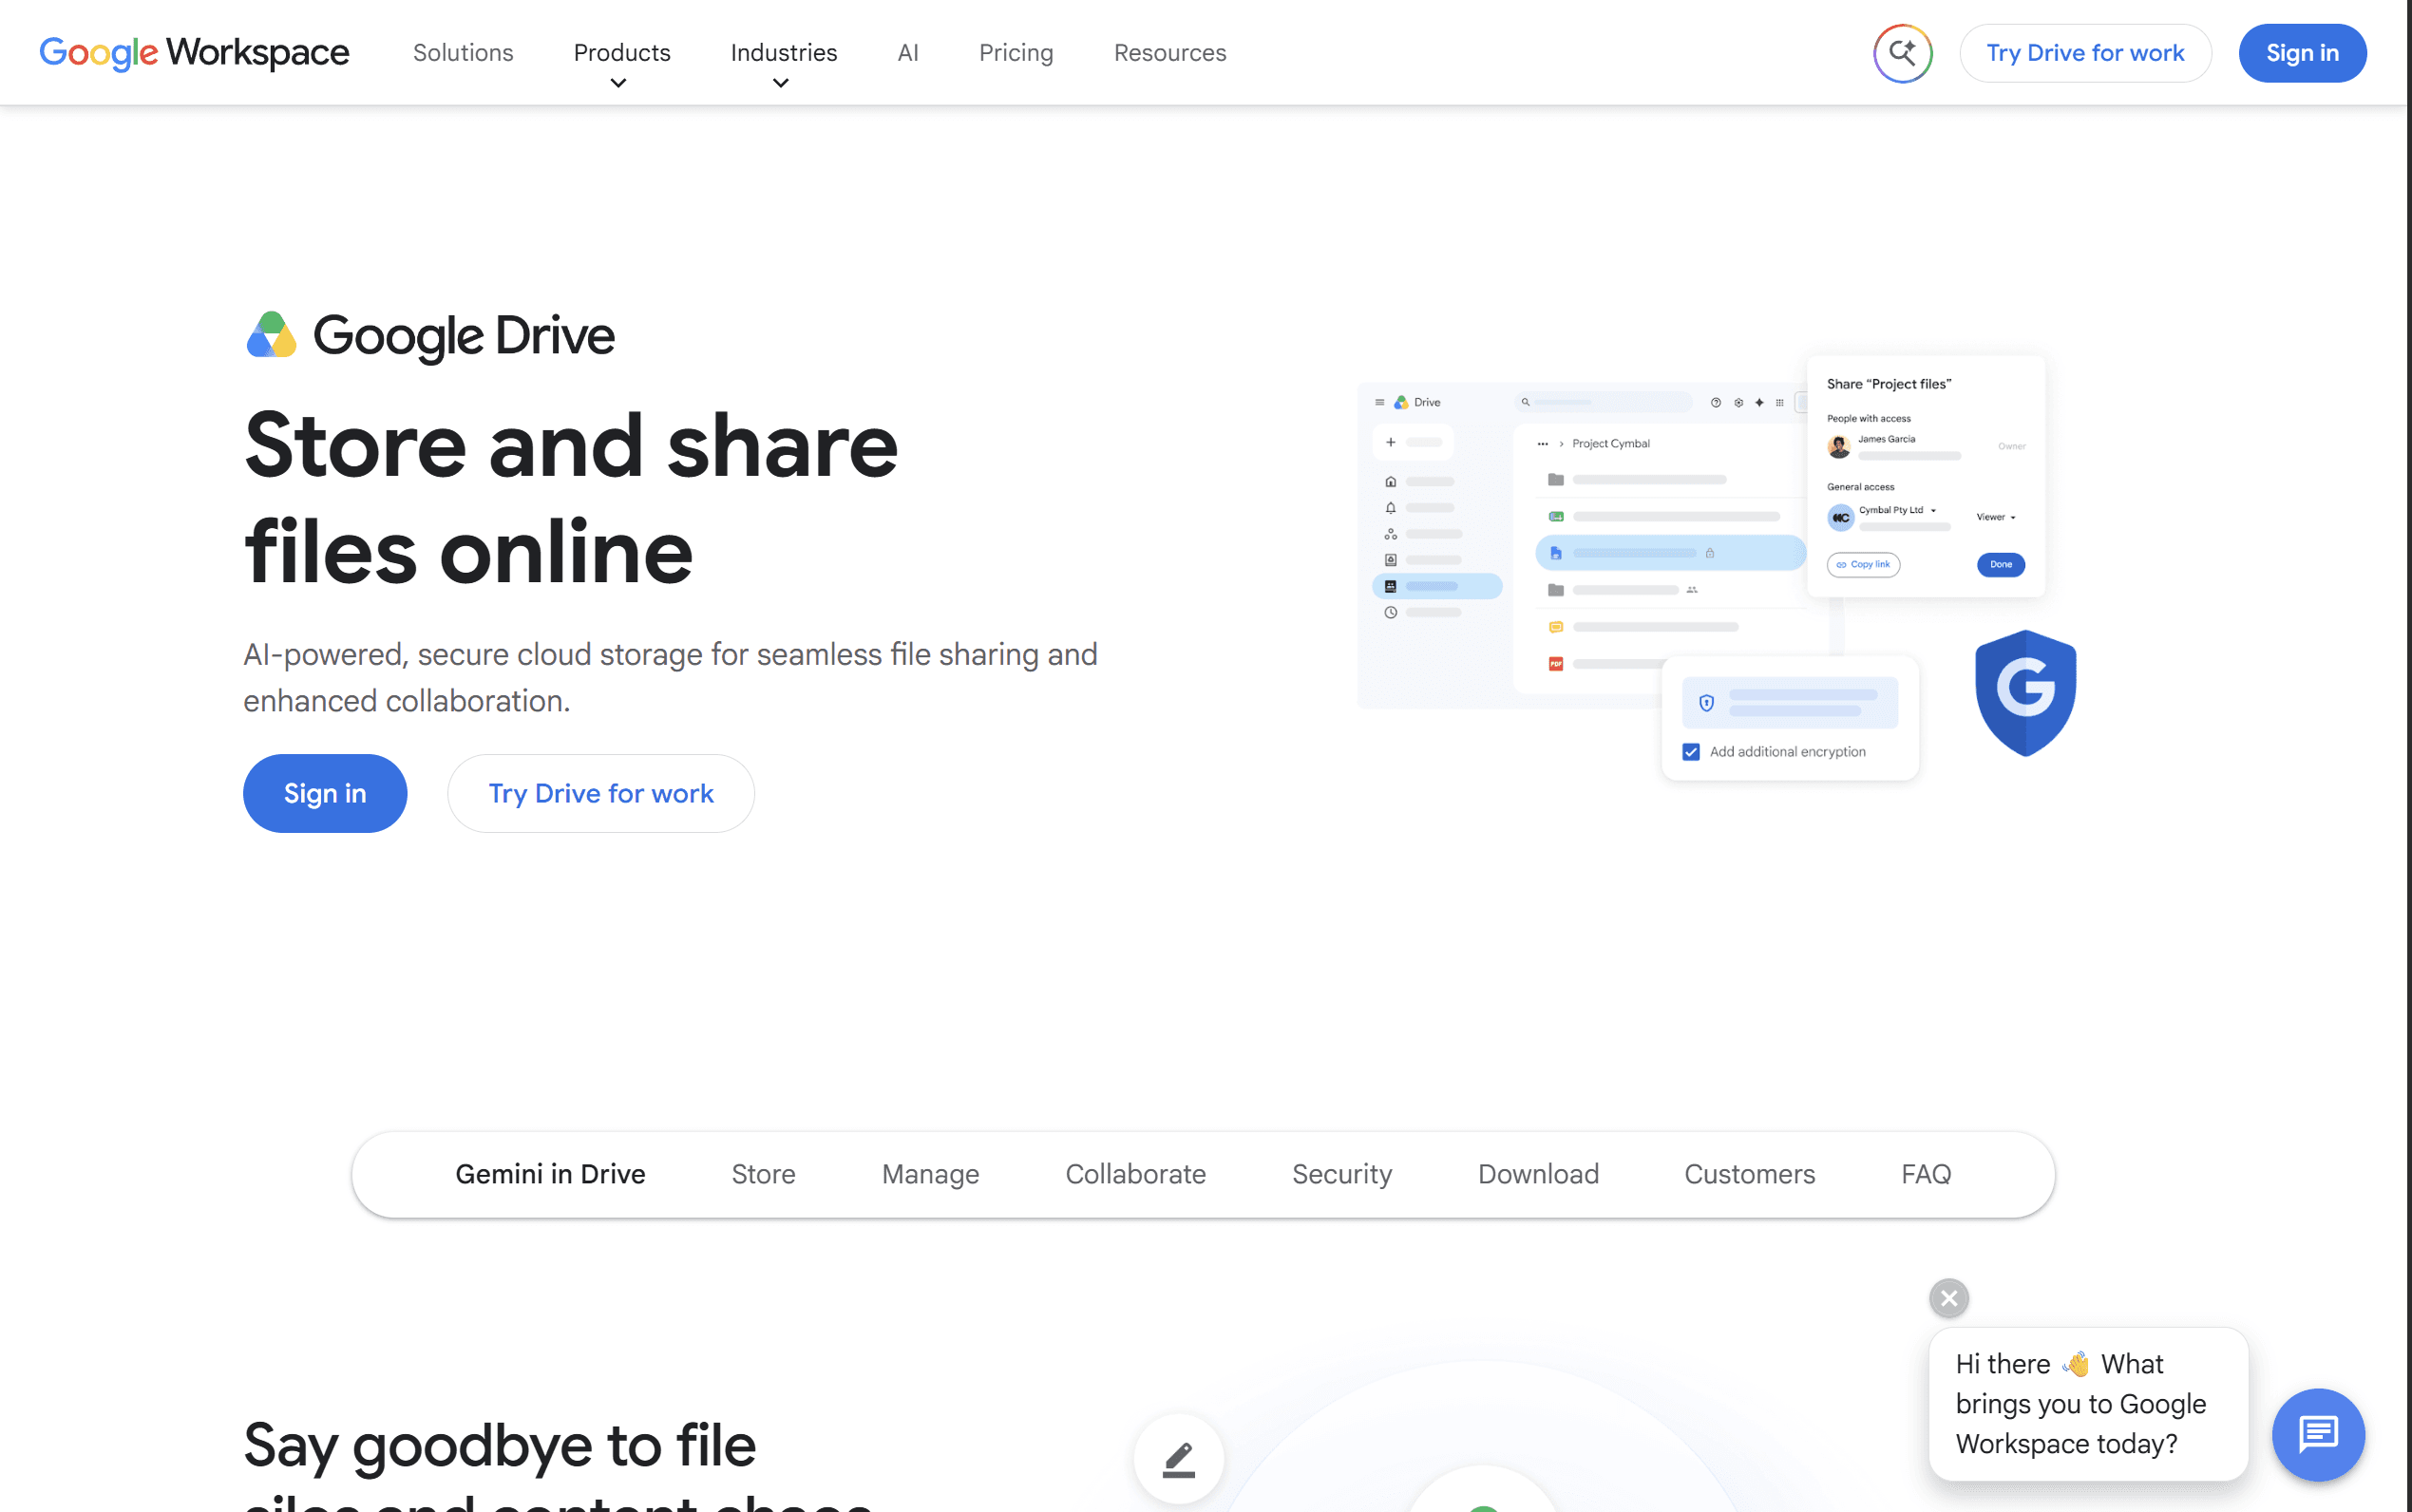Screen dimensions: 2412x1512
Task: Select the Customers tab
Action: (1749, 1174)
